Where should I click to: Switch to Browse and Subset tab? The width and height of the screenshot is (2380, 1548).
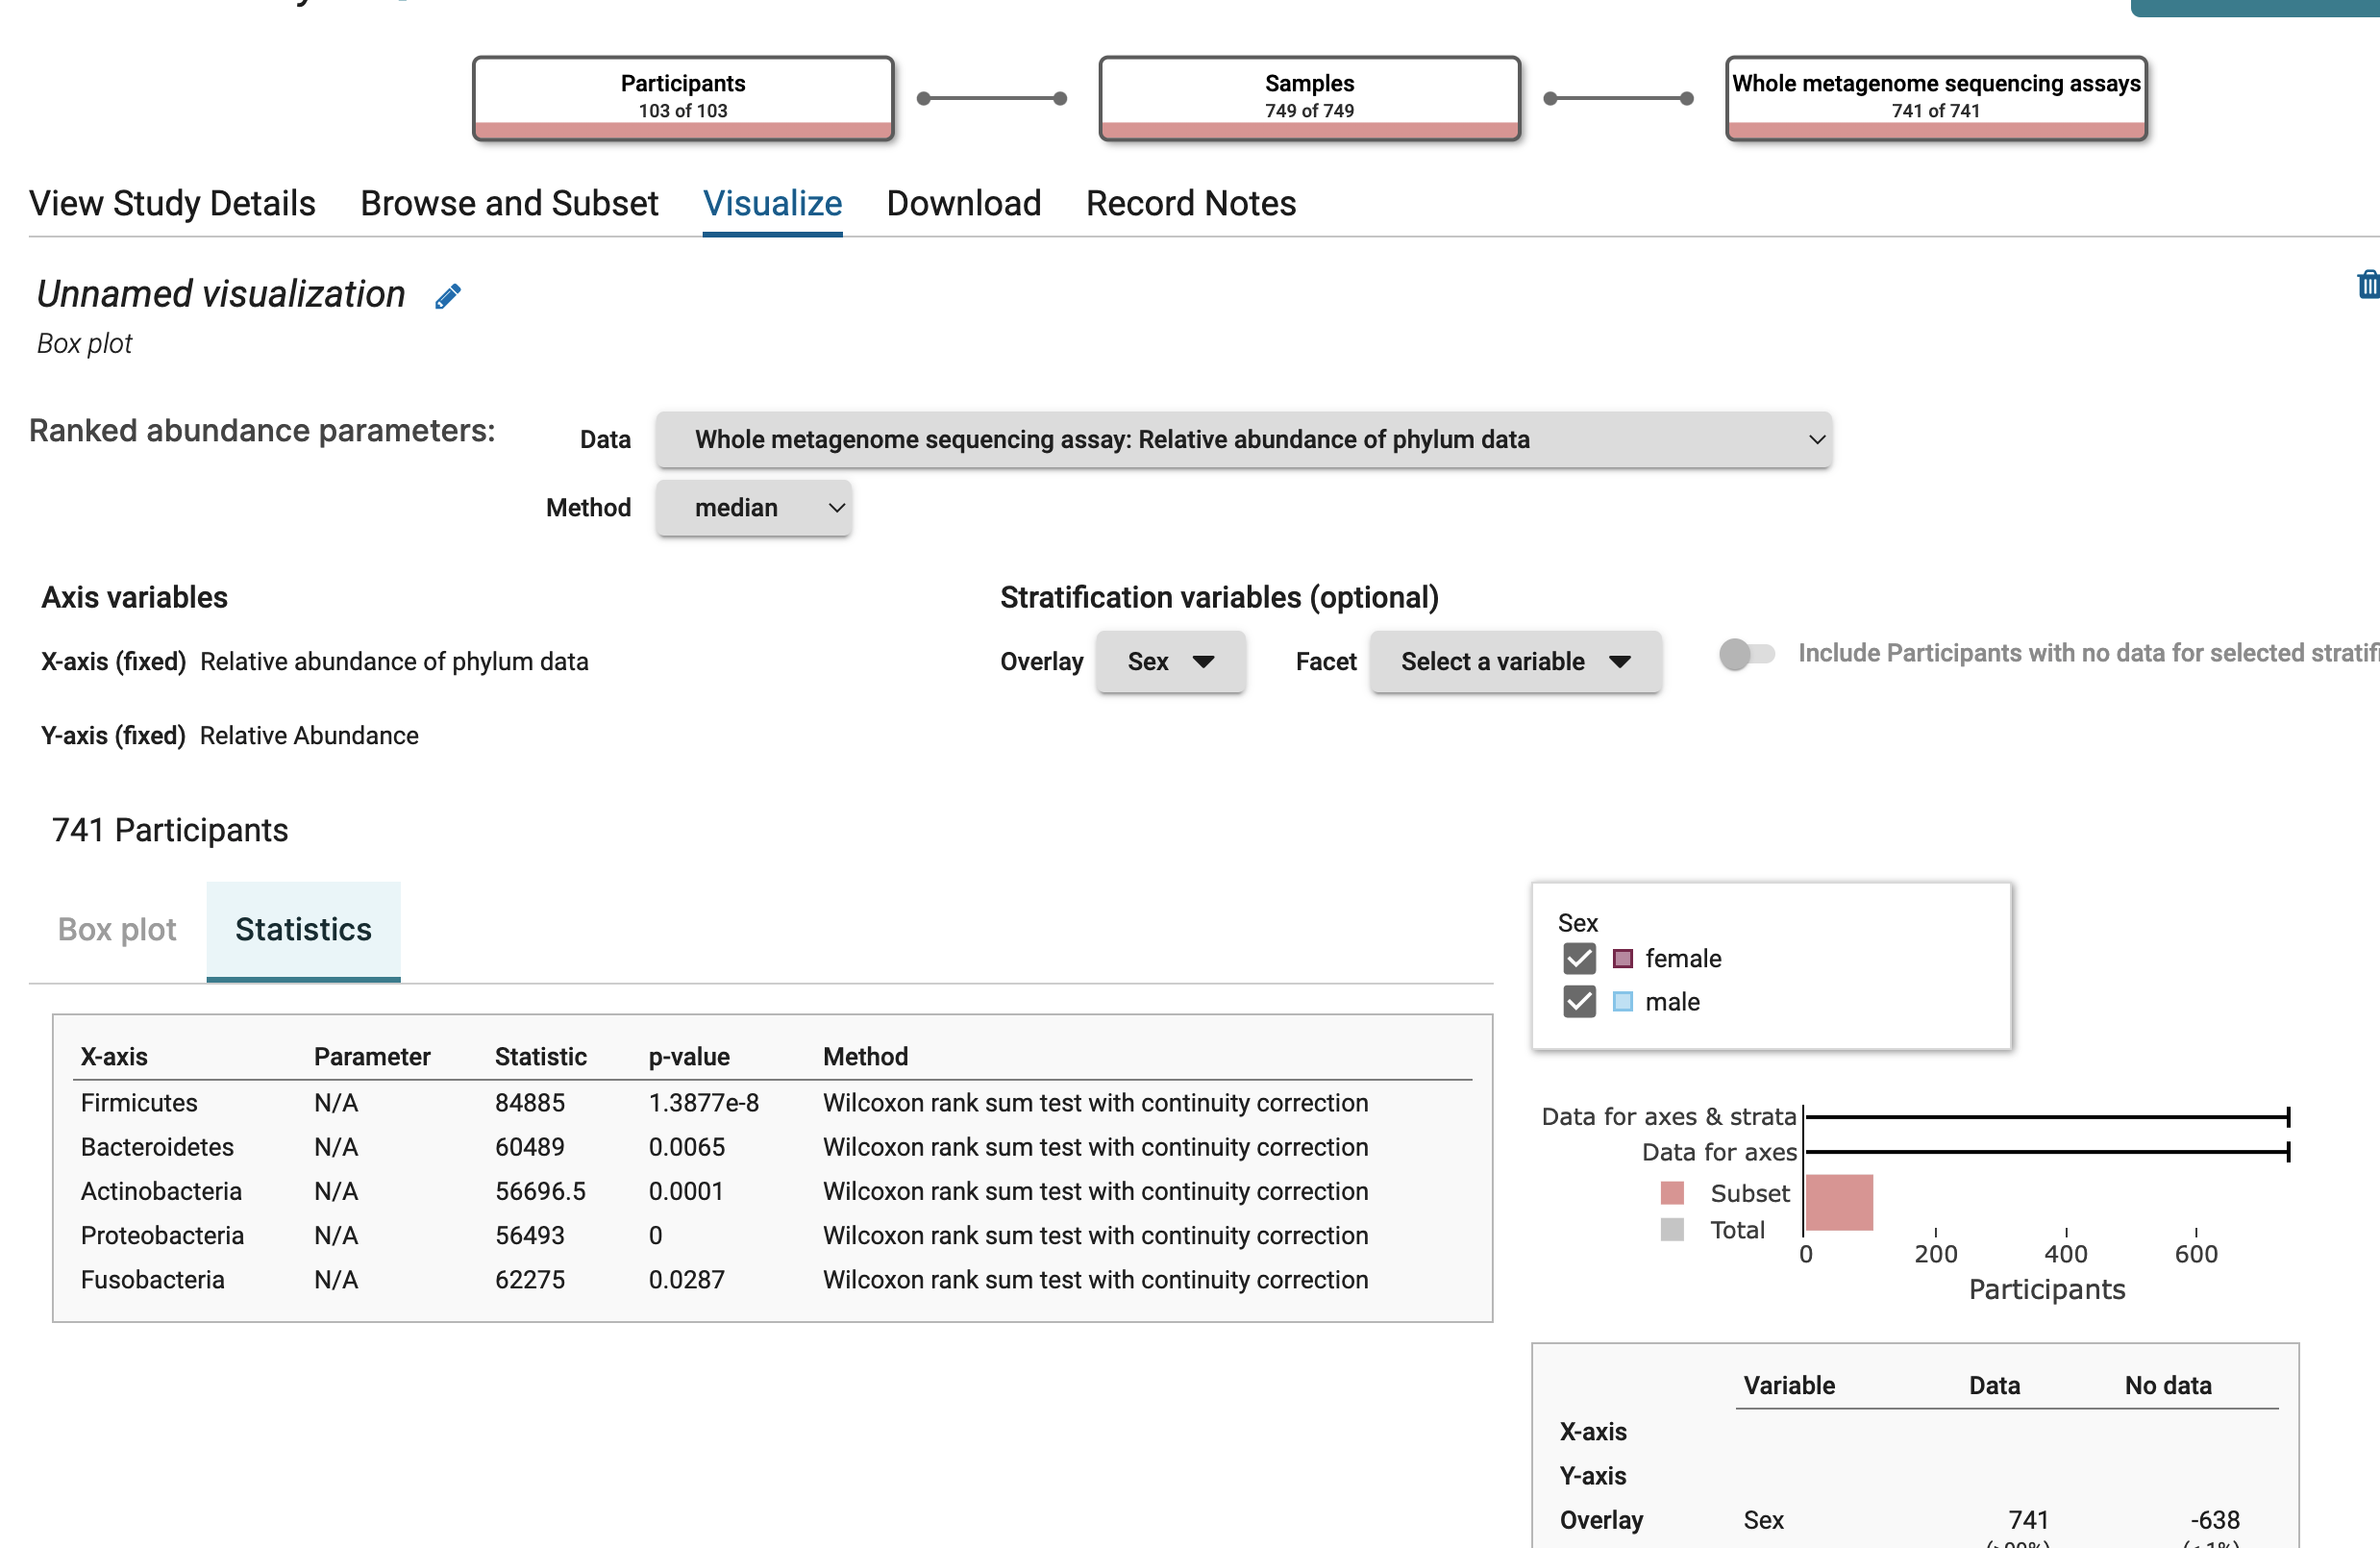click(509, 203)
